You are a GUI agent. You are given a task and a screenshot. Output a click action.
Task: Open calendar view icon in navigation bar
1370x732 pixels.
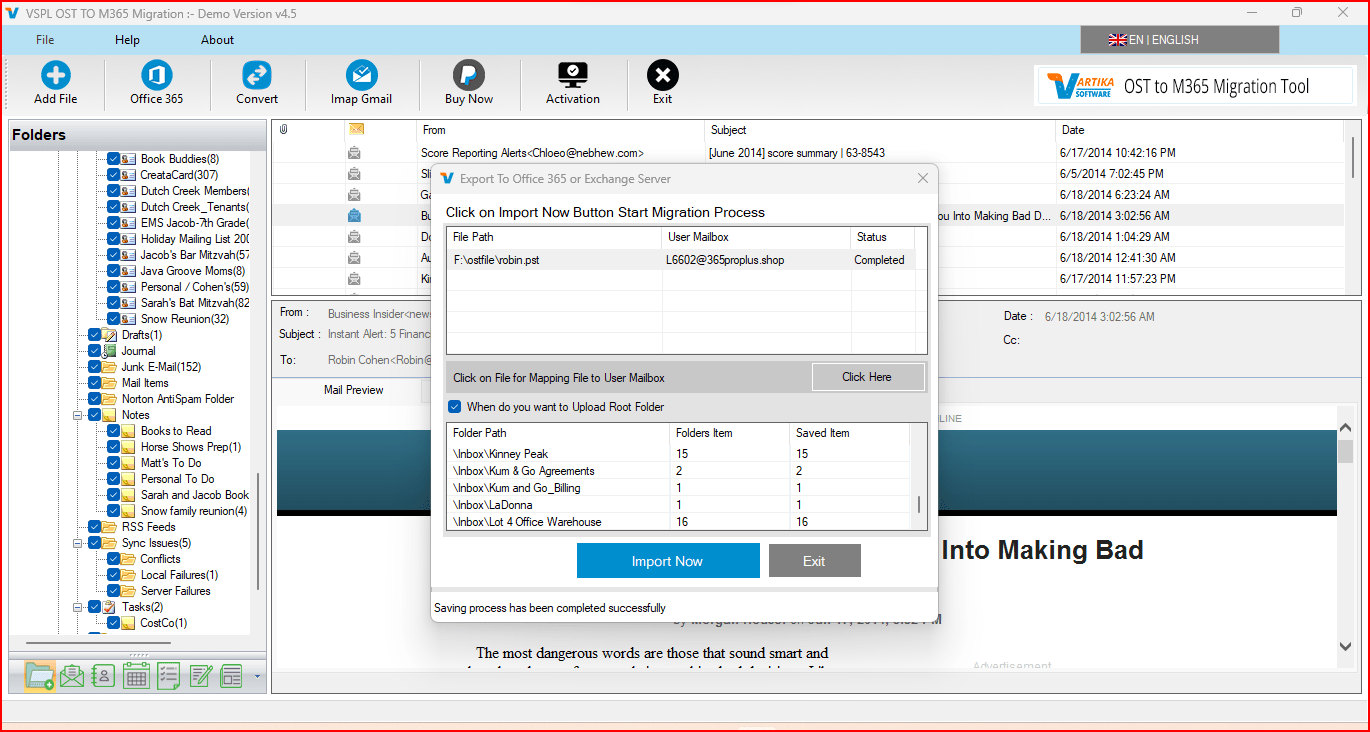point(136,676)
